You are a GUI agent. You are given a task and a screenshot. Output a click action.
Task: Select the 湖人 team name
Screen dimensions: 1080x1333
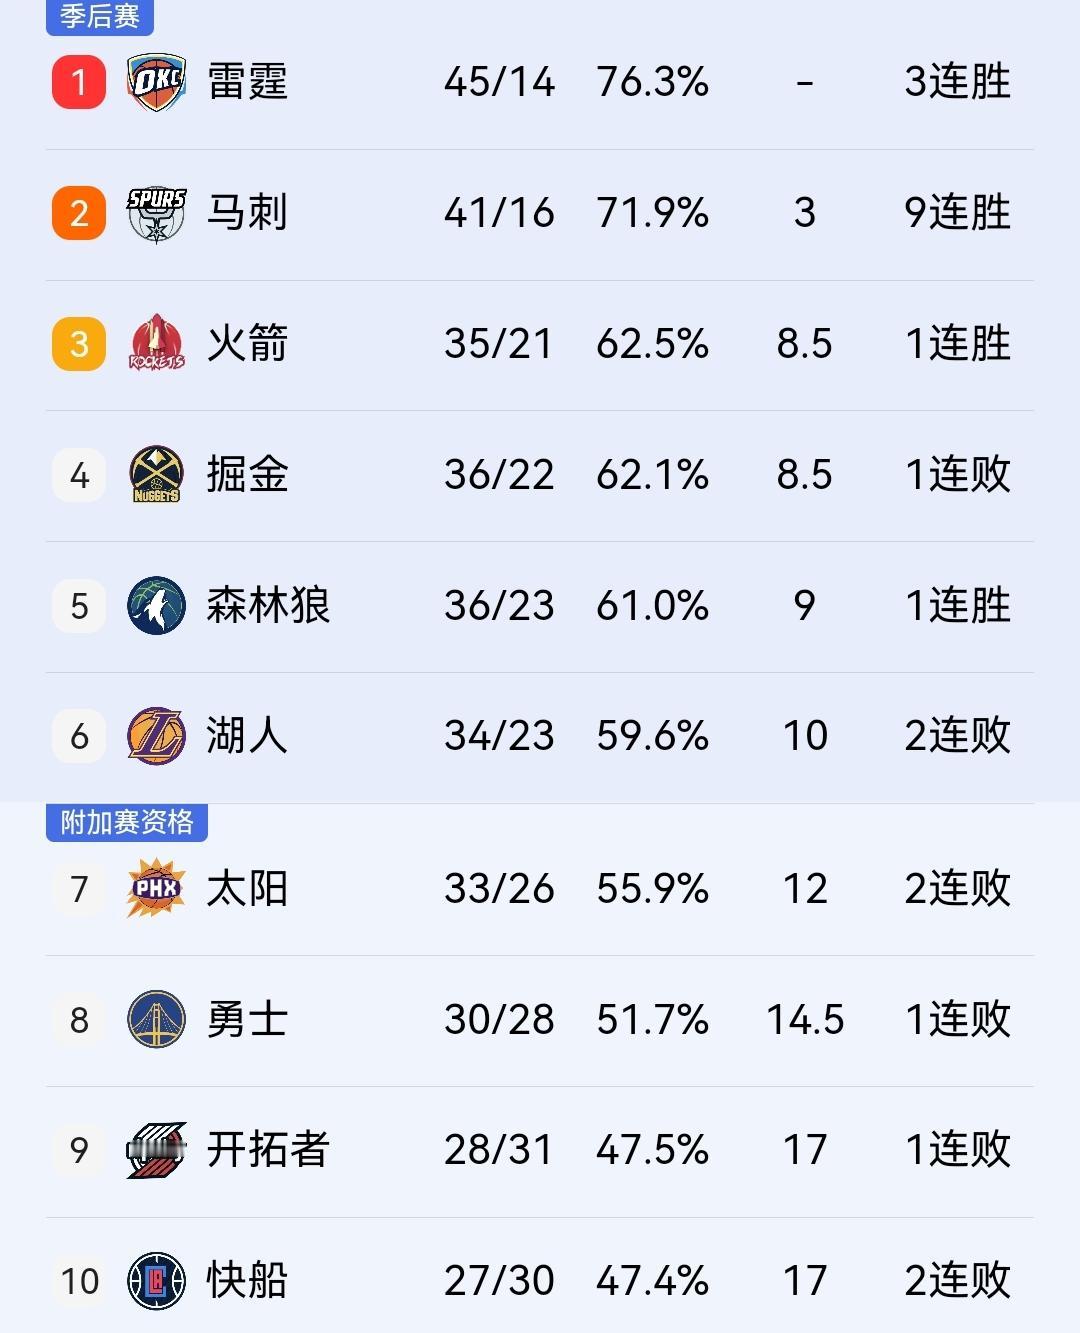pos(245,735)
